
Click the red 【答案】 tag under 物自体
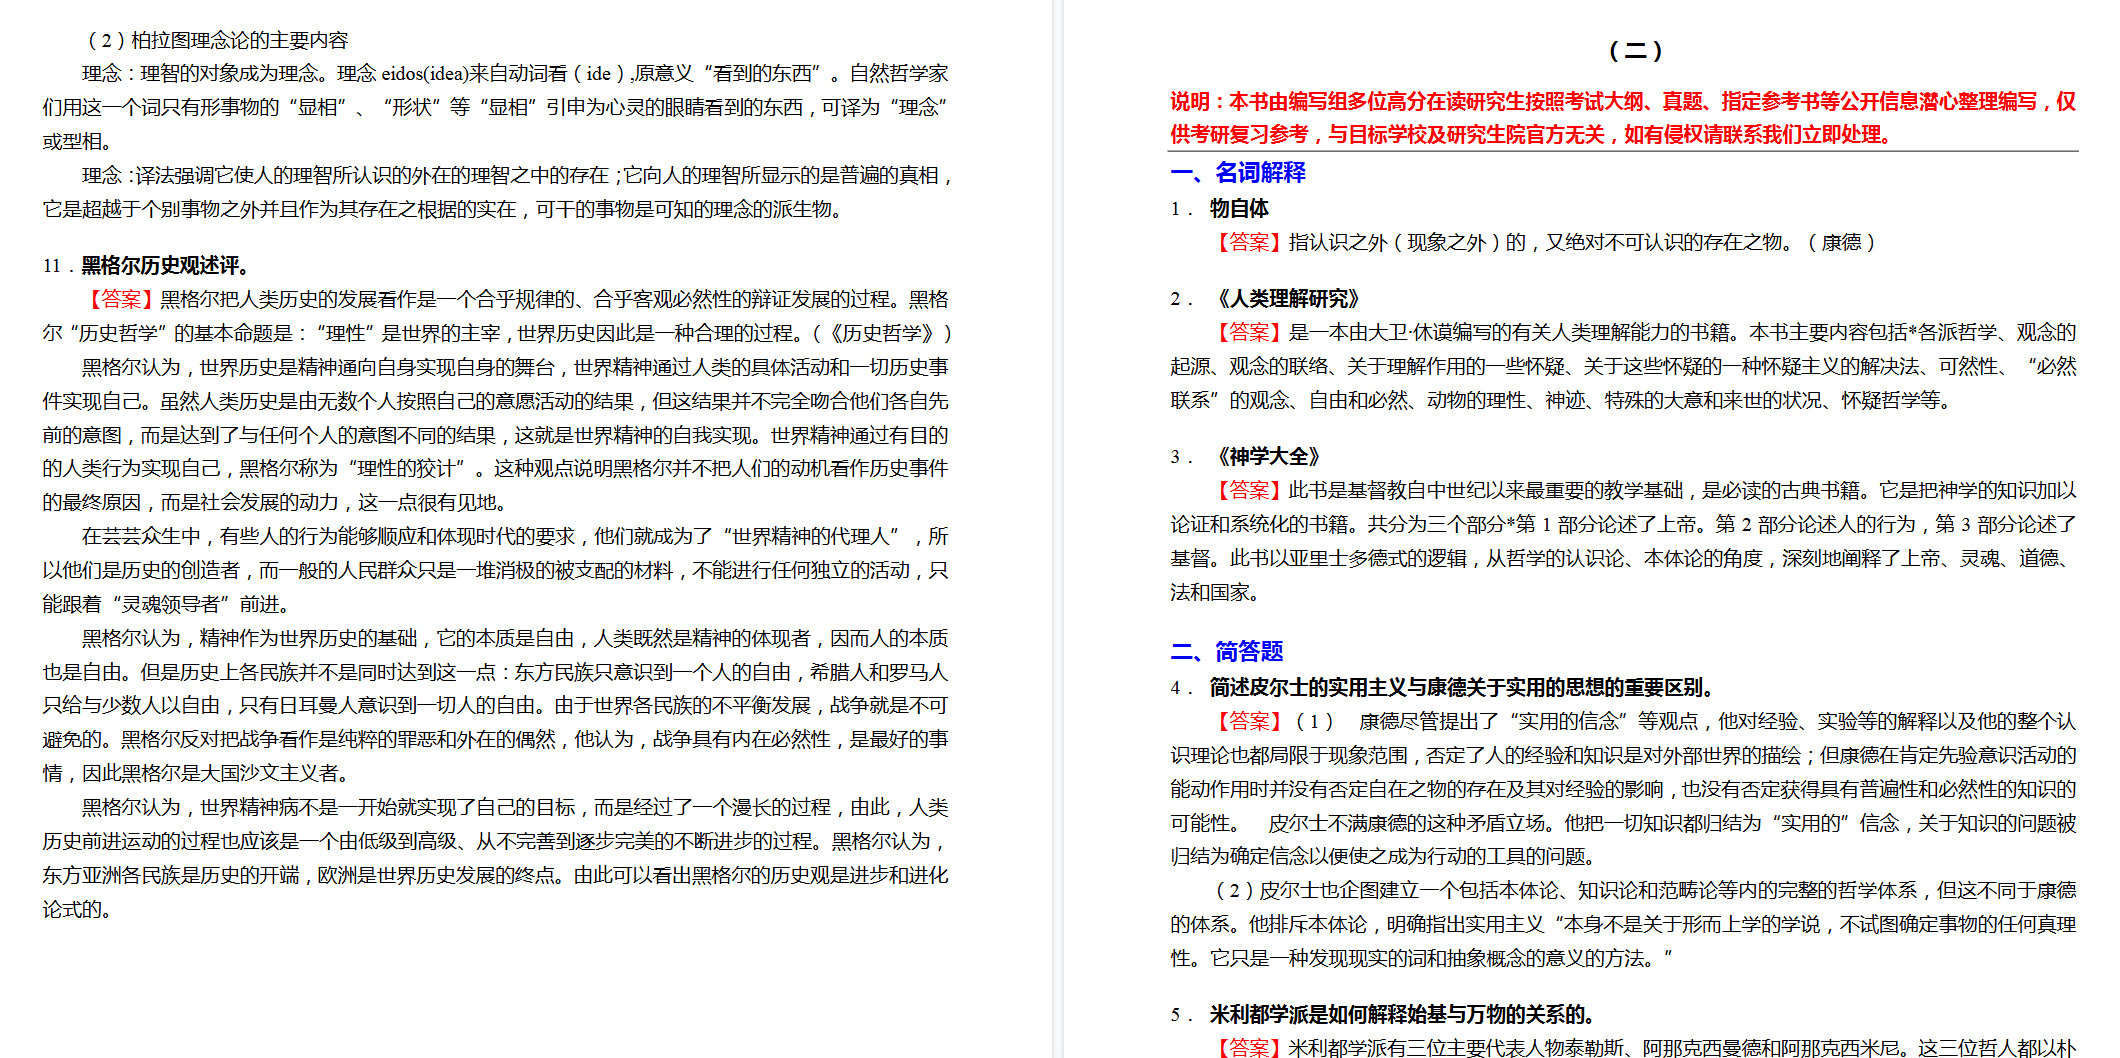click(x=1248, y=243)
